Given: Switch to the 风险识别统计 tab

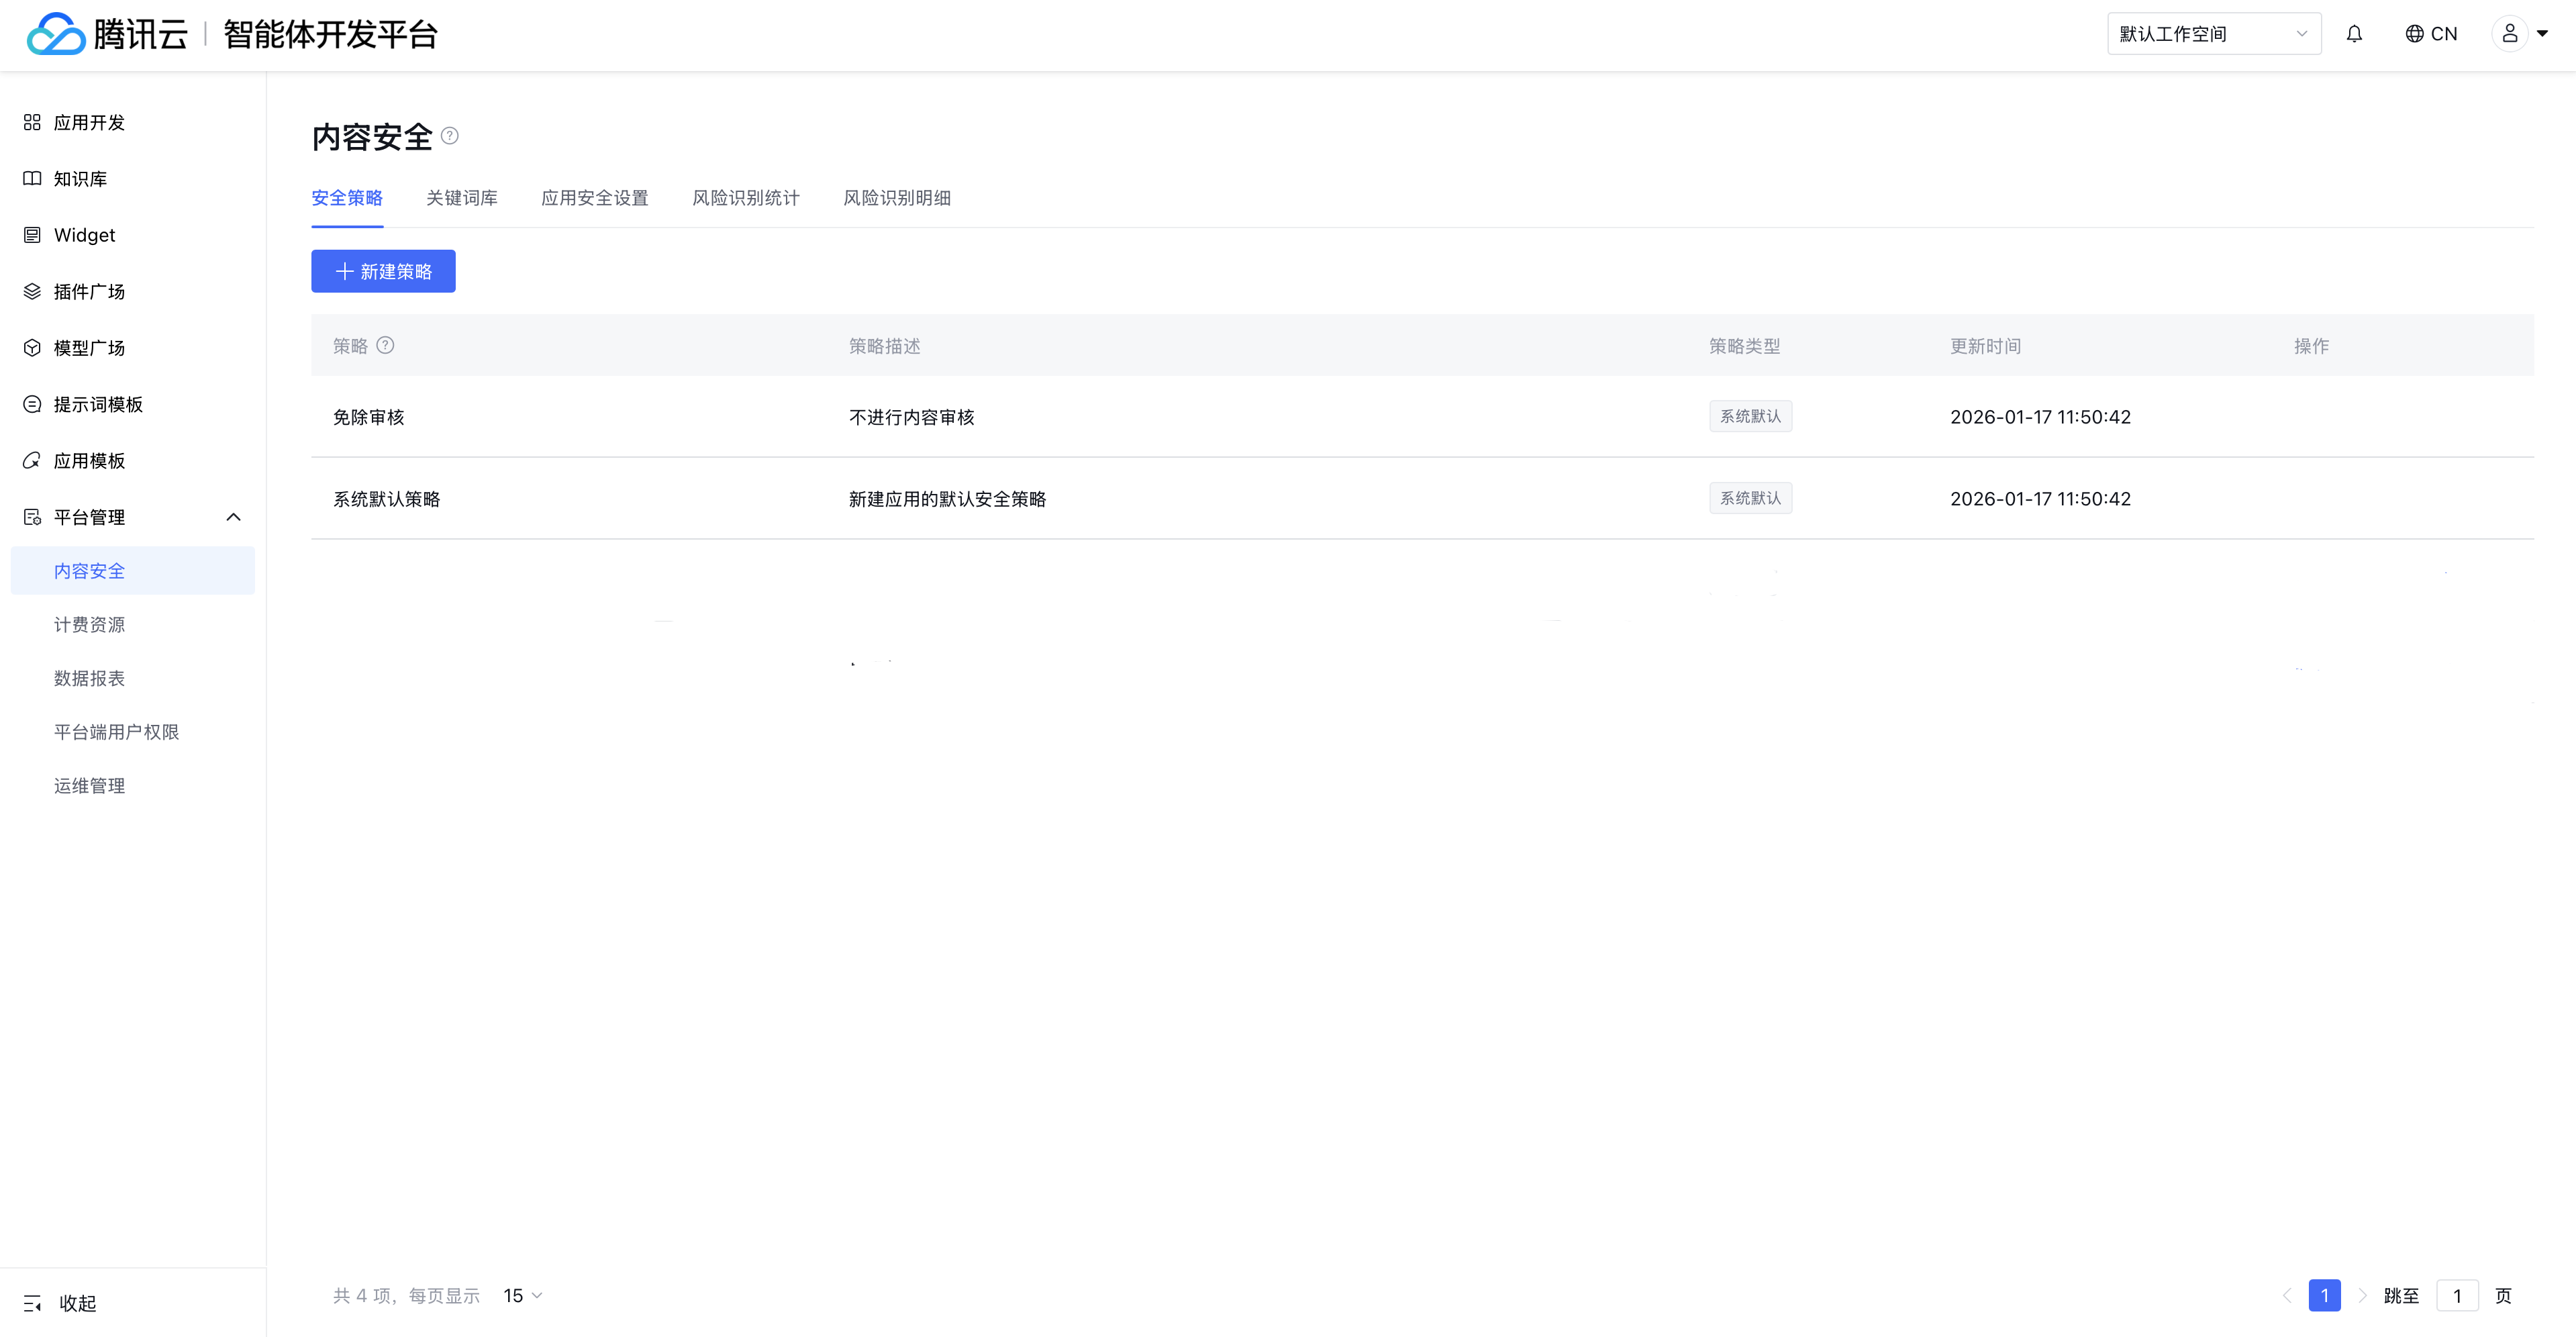Looking at the screenshot, I should pyautogui.click(x=745, y=198).
